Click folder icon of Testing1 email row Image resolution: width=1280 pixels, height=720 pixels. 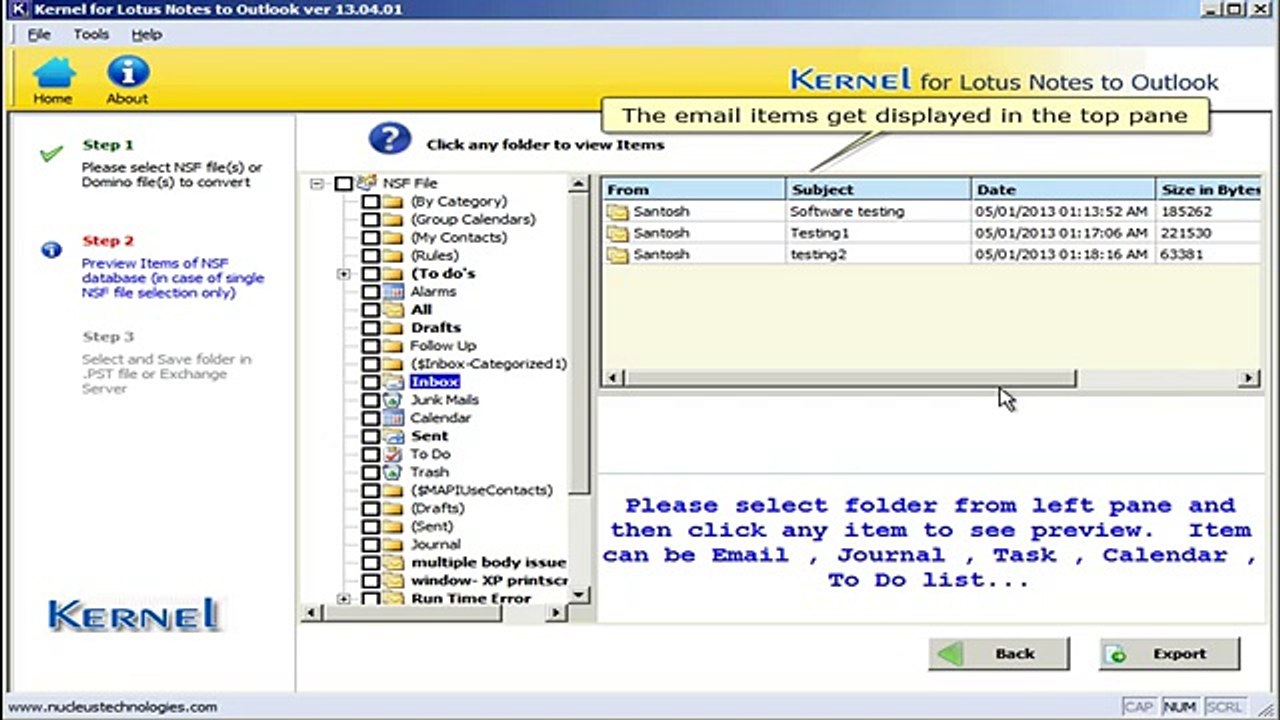(617, 232)
